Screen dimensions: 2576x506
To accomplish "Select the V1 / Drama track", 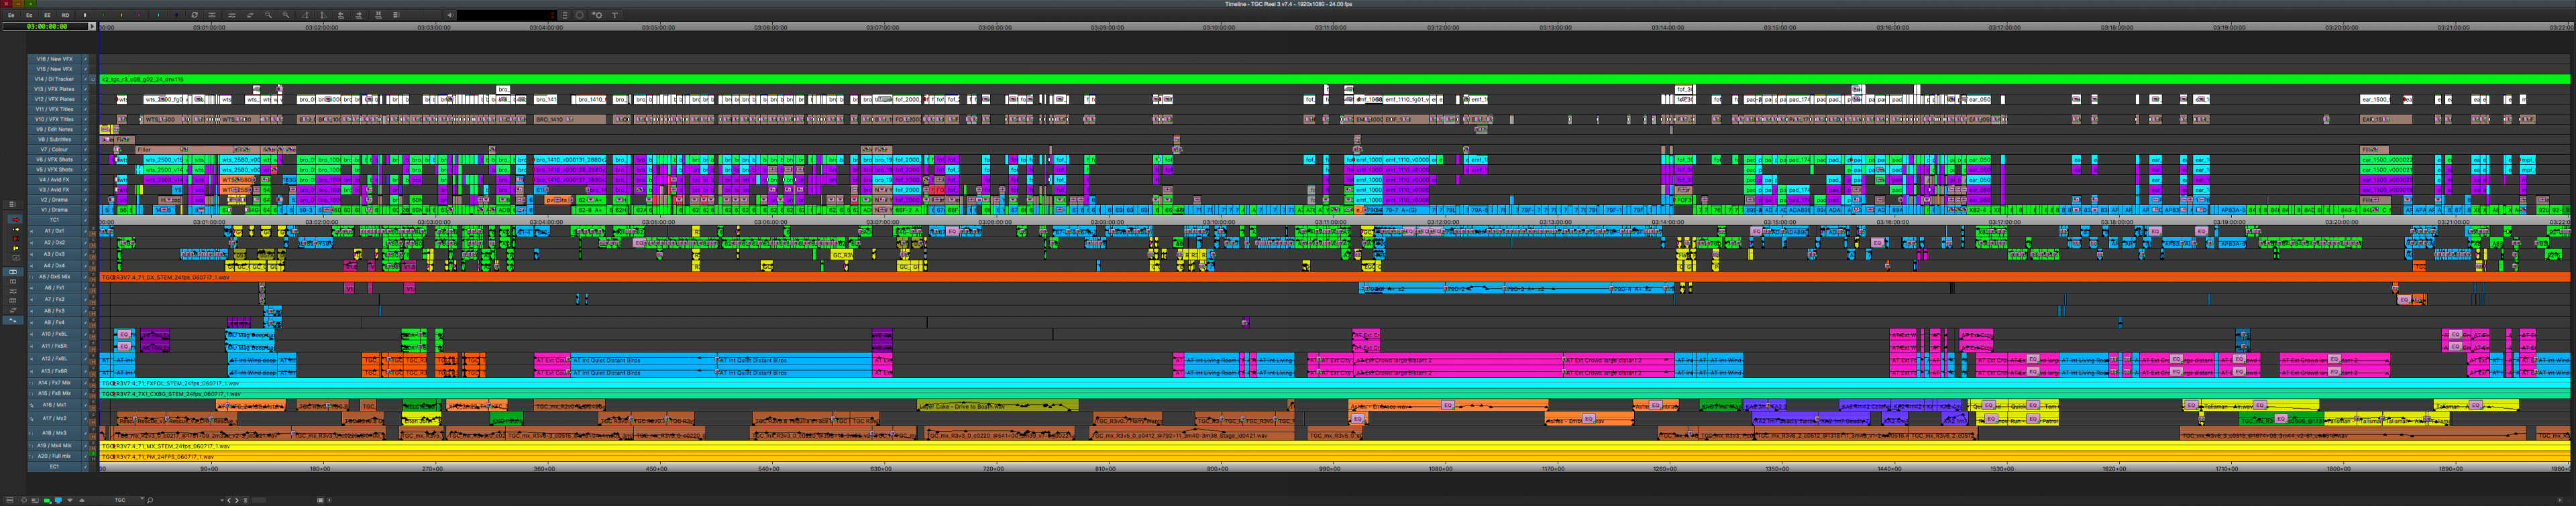I will pos(54,210).
